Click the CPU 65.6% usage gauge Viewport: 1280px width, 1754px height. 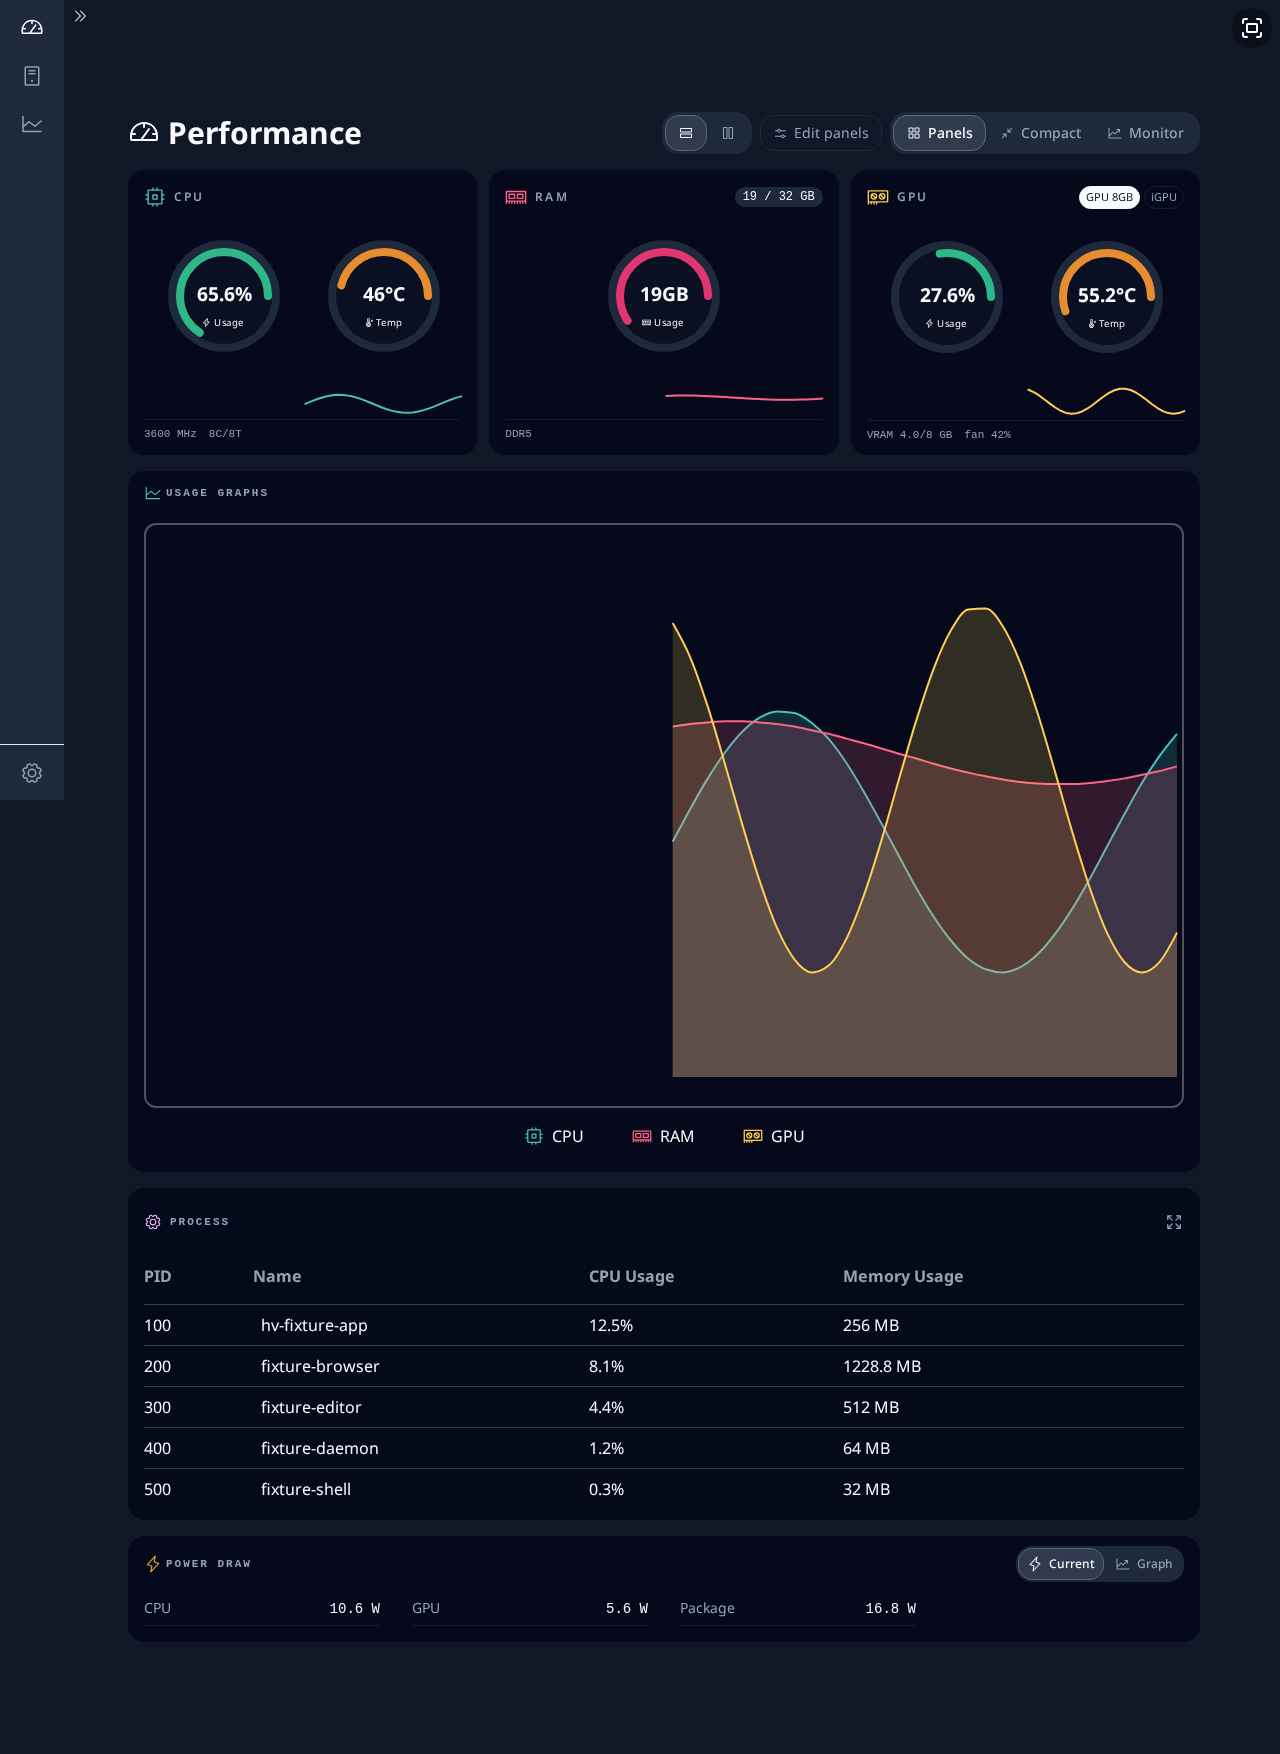(224, 296)
